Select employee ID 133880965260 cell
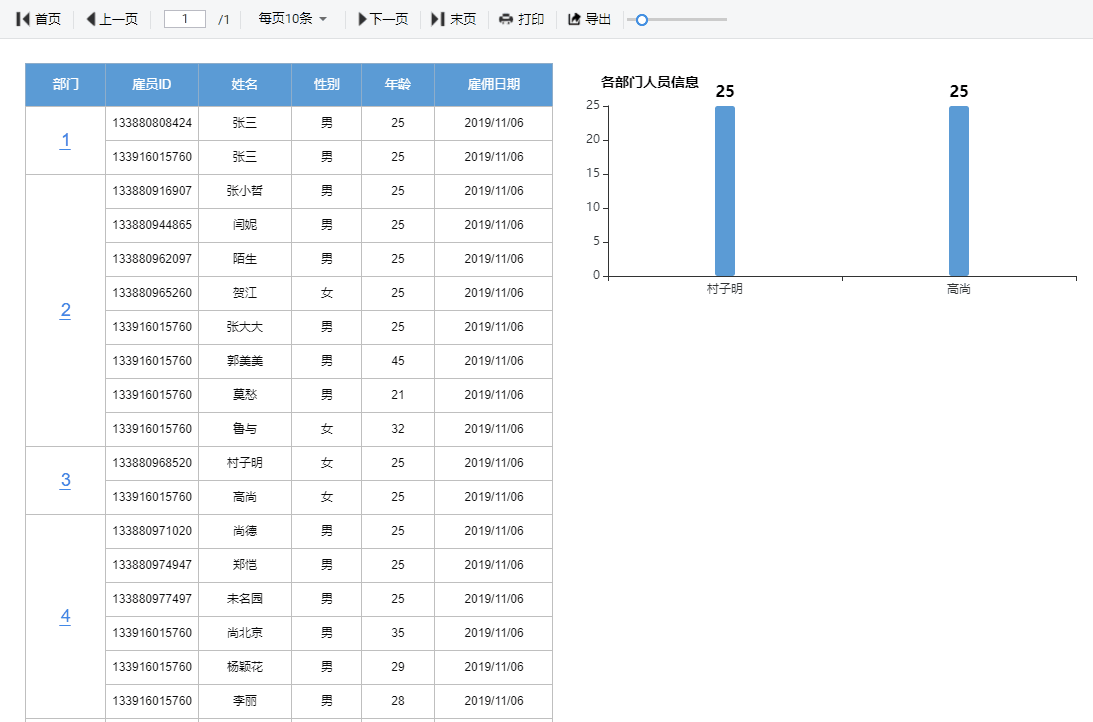The width and height of the screenshot is (1093, 722). click(152, 293)
